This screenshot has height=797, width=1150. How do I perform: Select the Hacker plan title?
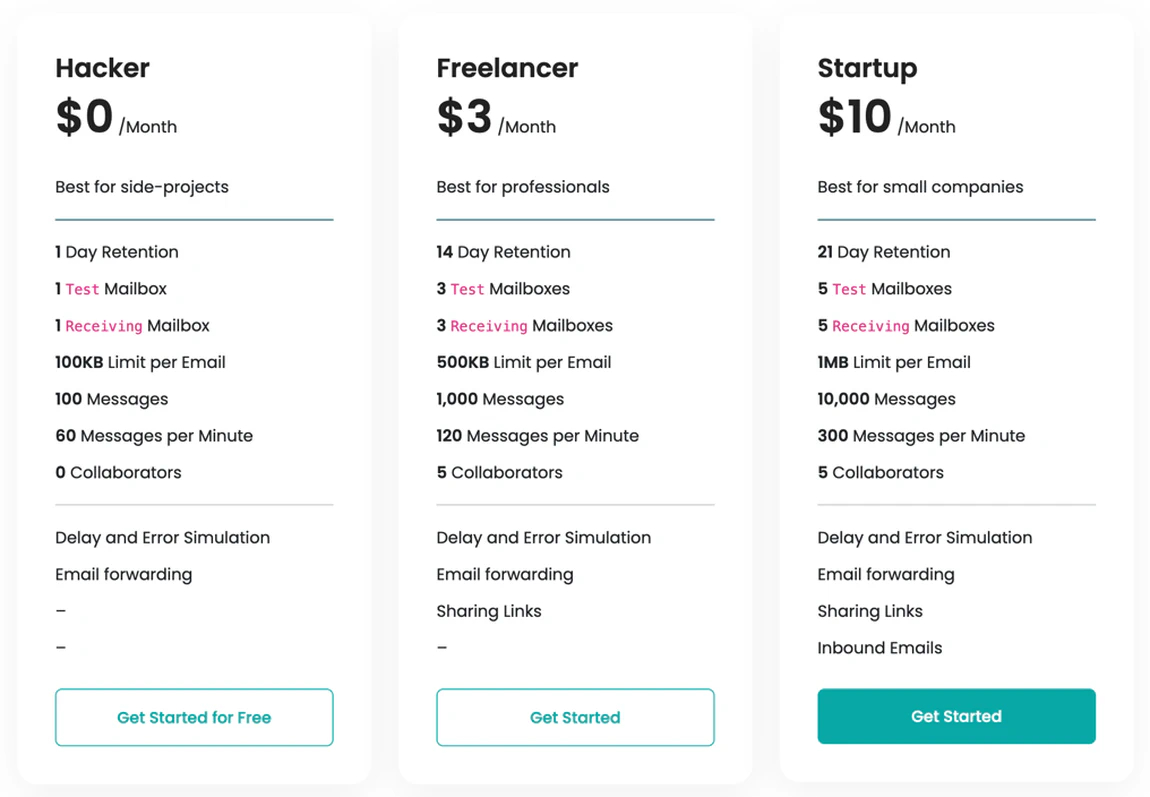pos(102,68)
